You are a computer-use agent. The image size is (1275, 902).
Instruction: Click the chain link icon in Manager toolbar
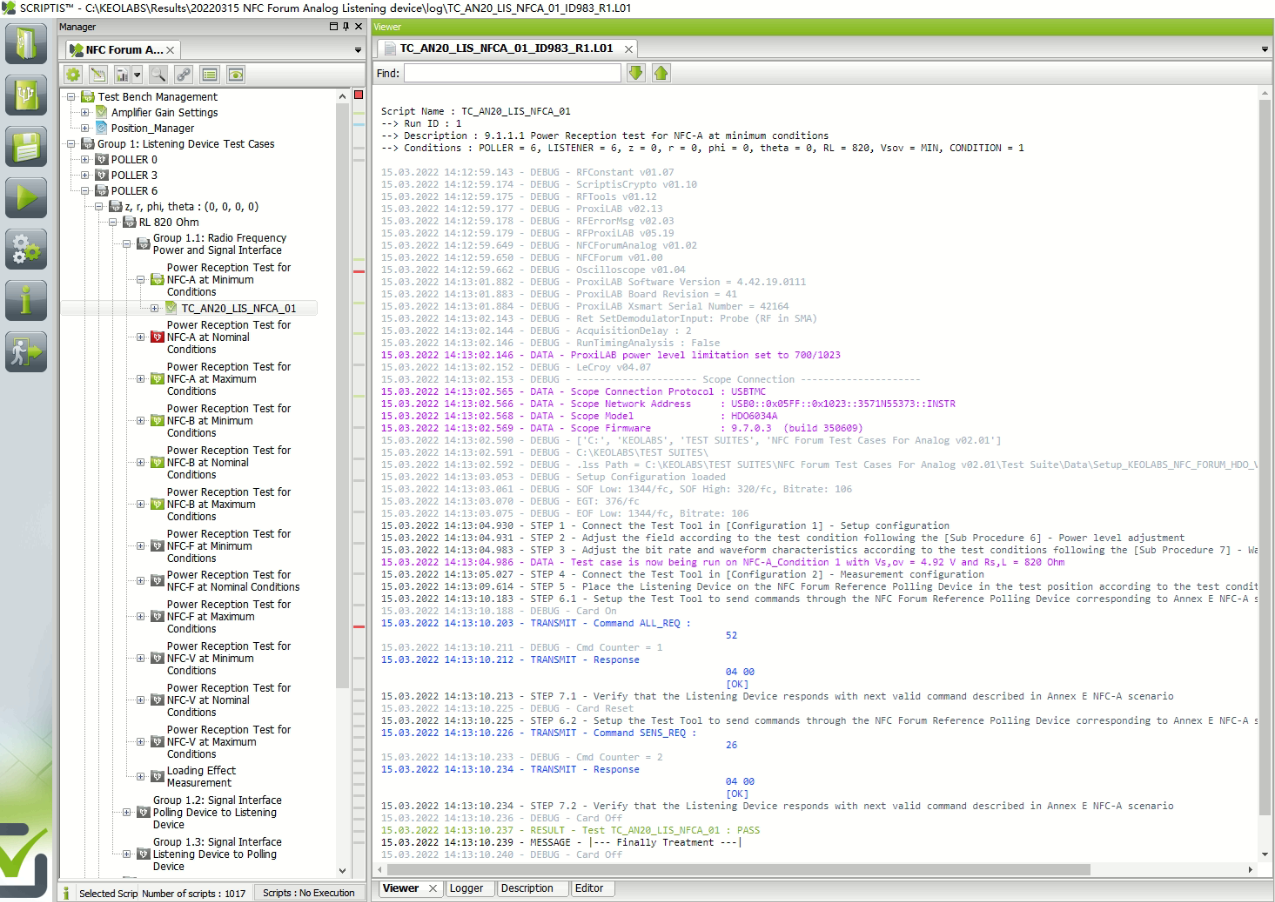pyautogui.click(x=184, y=74)
